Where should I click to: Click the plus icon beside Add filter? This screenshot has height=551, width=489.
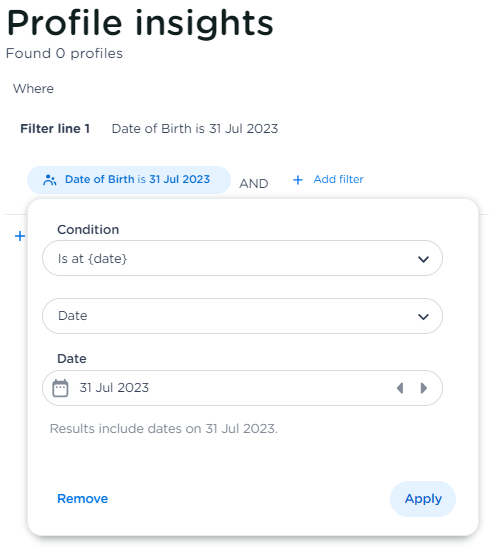pyautogui.click(x=298, y=180)
